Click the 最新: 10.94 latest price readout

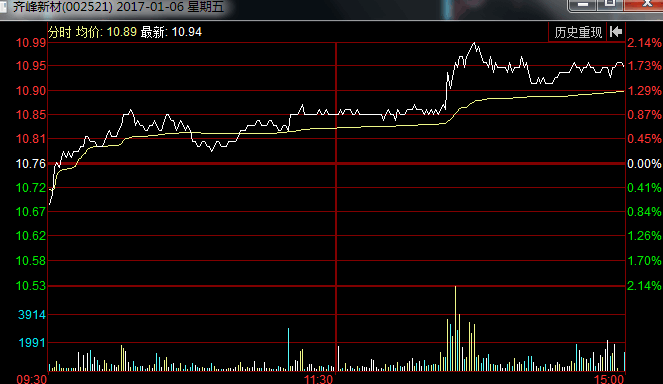coord(171,32)
